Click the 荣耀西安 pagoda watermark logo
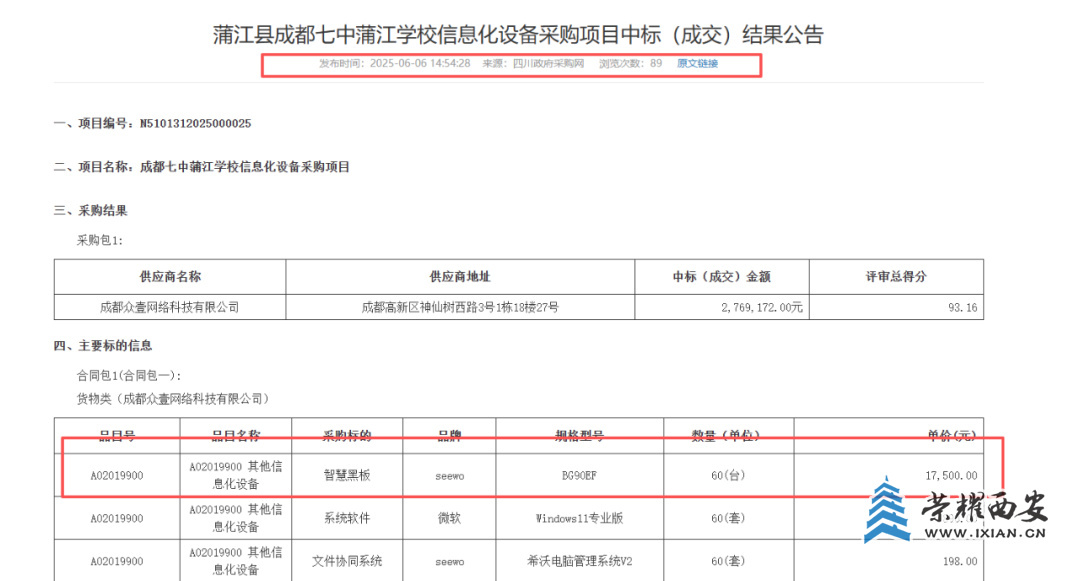Screen dimensions: 1080x581 tap(885, 512)
